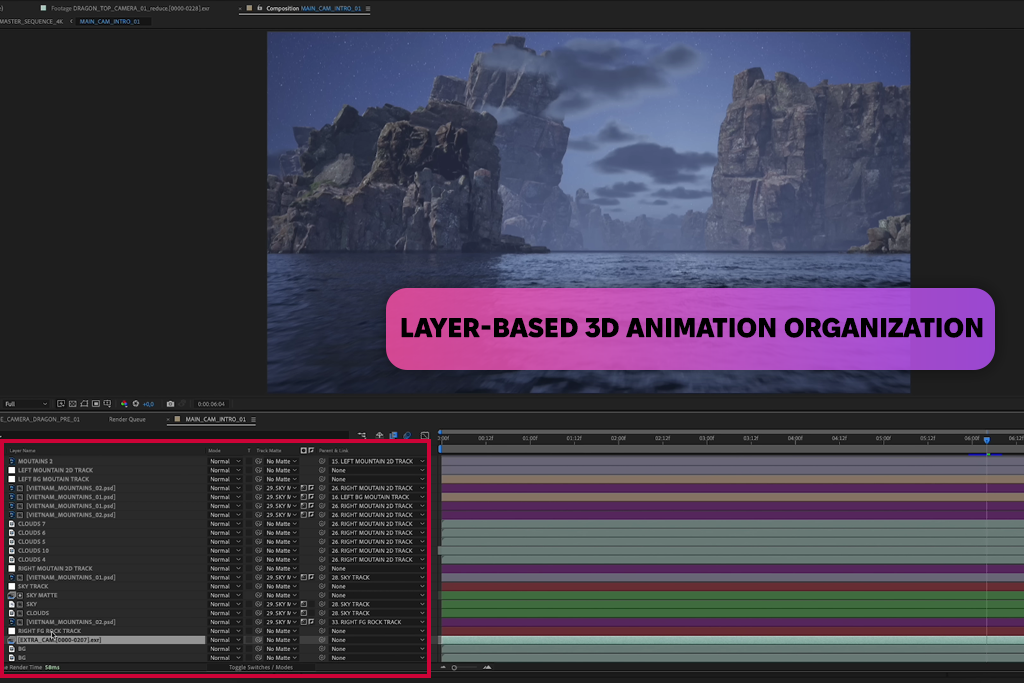Click the Graph Editor icon

[425, 435]
